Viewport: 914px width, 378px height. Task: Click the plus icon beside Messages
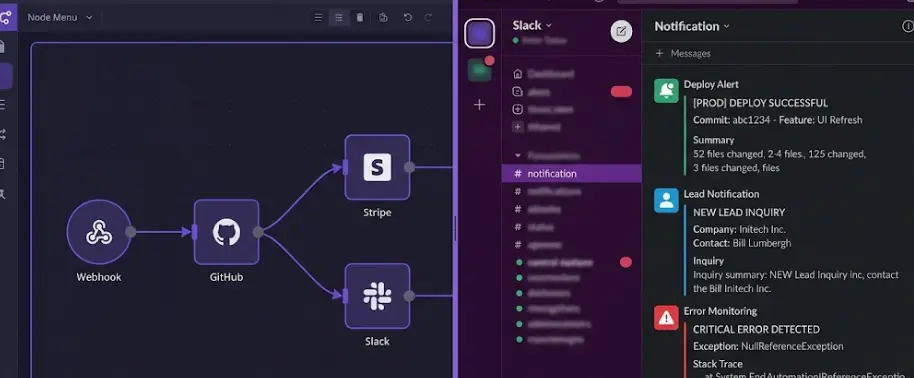click(659, 53)
